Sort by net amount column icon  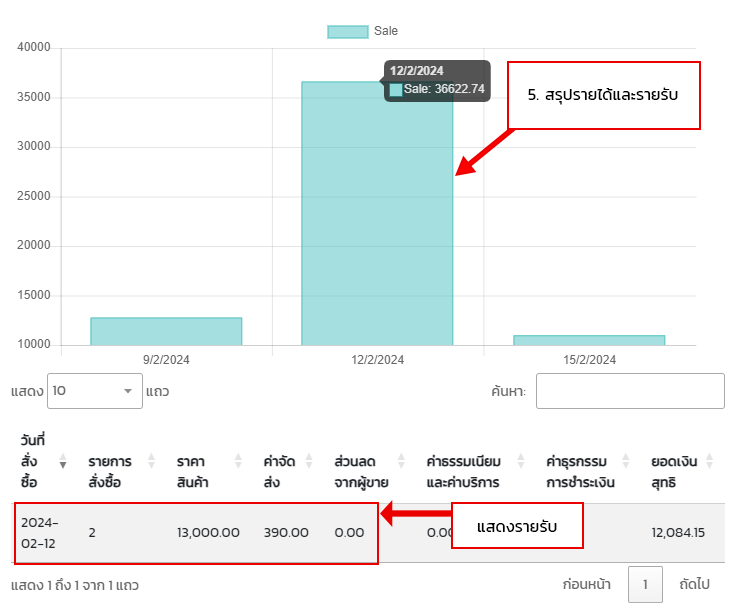[709, 461]
